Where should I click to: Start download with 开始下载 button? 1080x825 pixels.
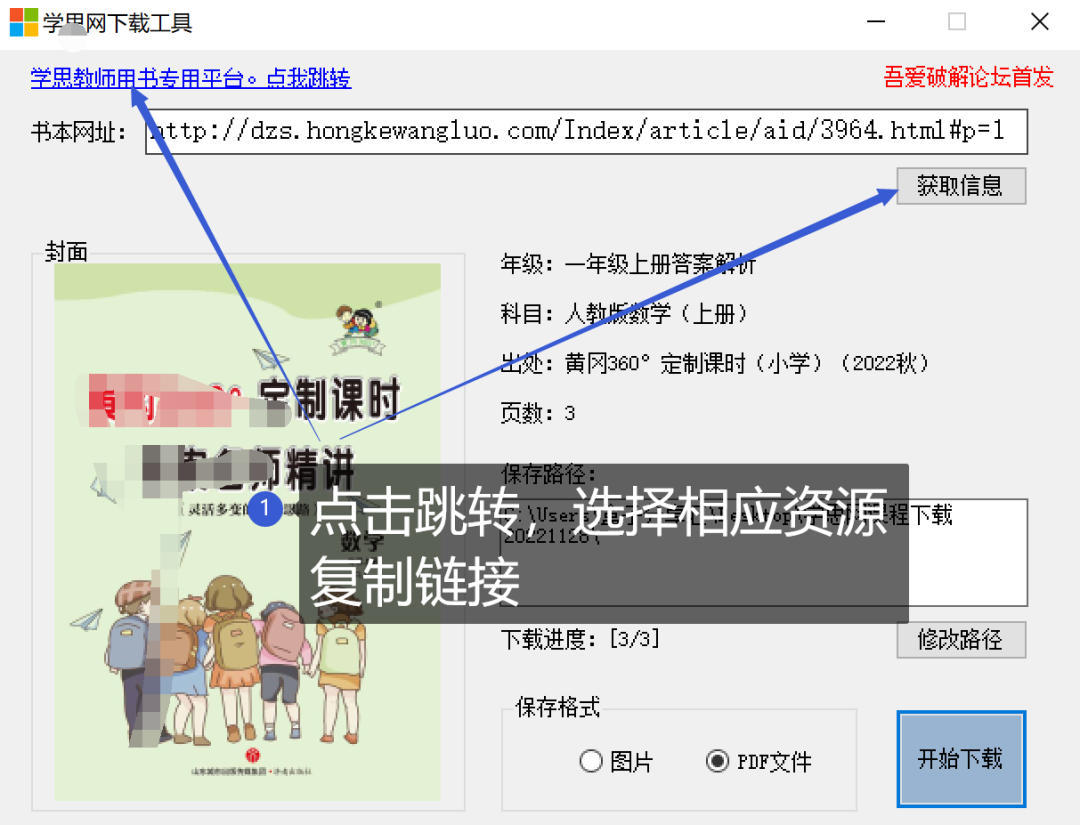961,759
